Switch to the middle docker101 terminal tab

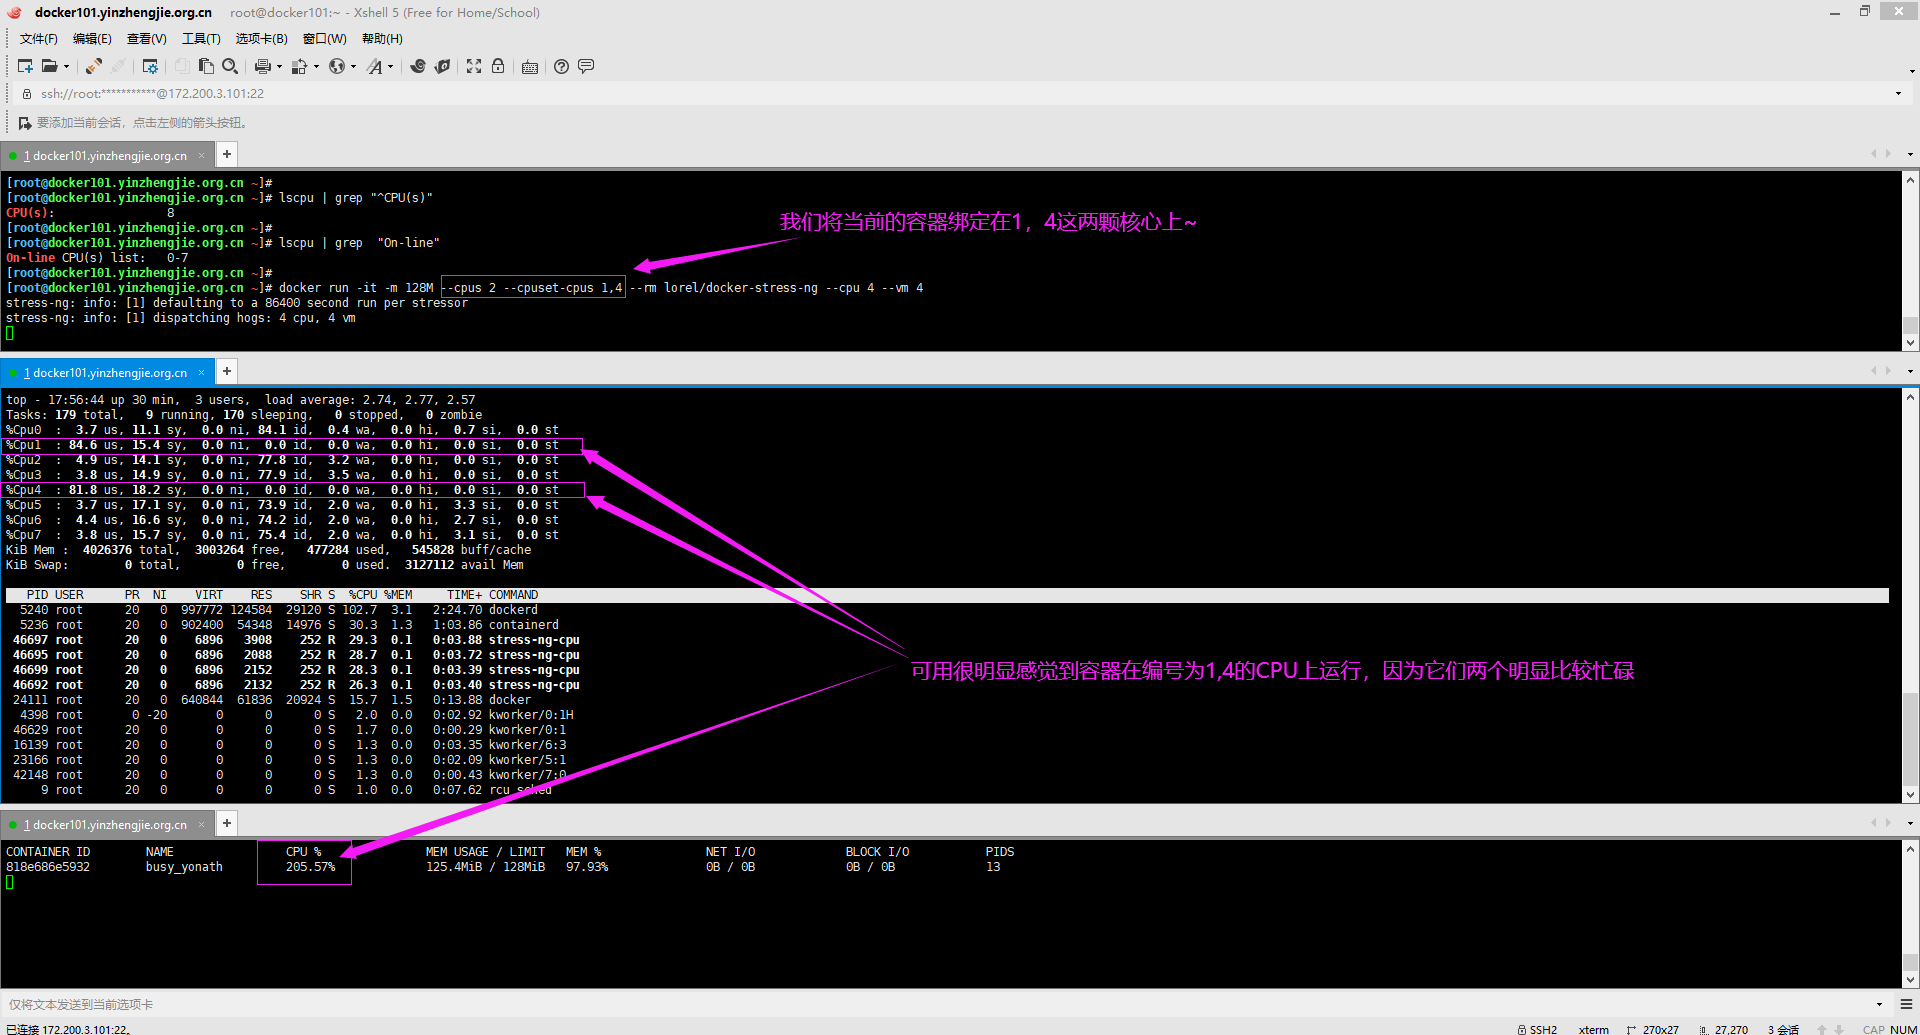(107, 371)
